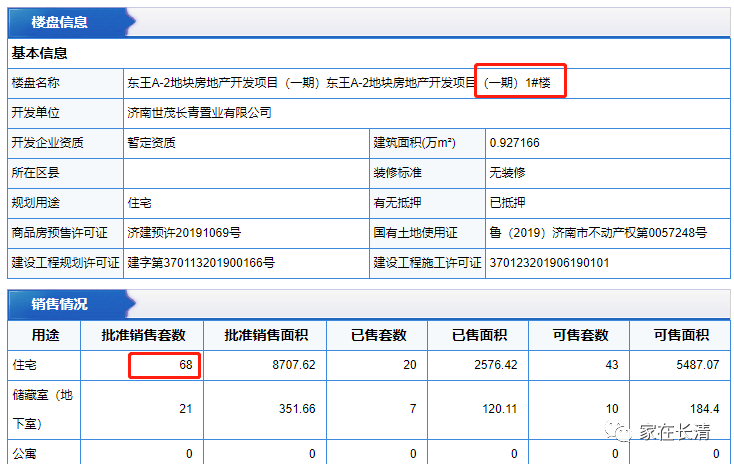The height and width of the screenshot is (464, 734).
Task: Click the 无装修 decoration standard value
Action: pyautogui.click(x=508, y=172)
